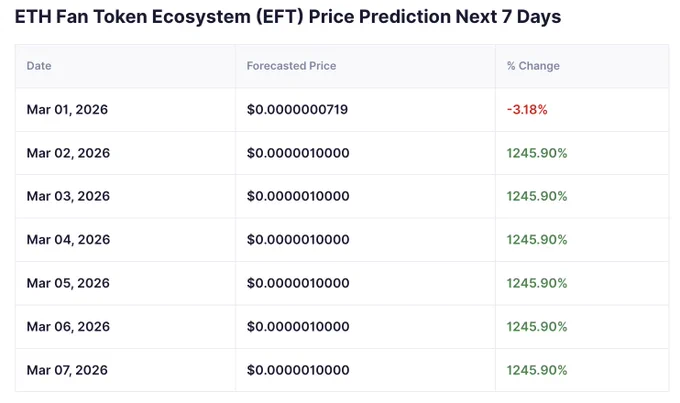This screenshot has width=680, height=403.
Task: Click the Mar 06 forecasted price value
Action: [x=298, y=326]
